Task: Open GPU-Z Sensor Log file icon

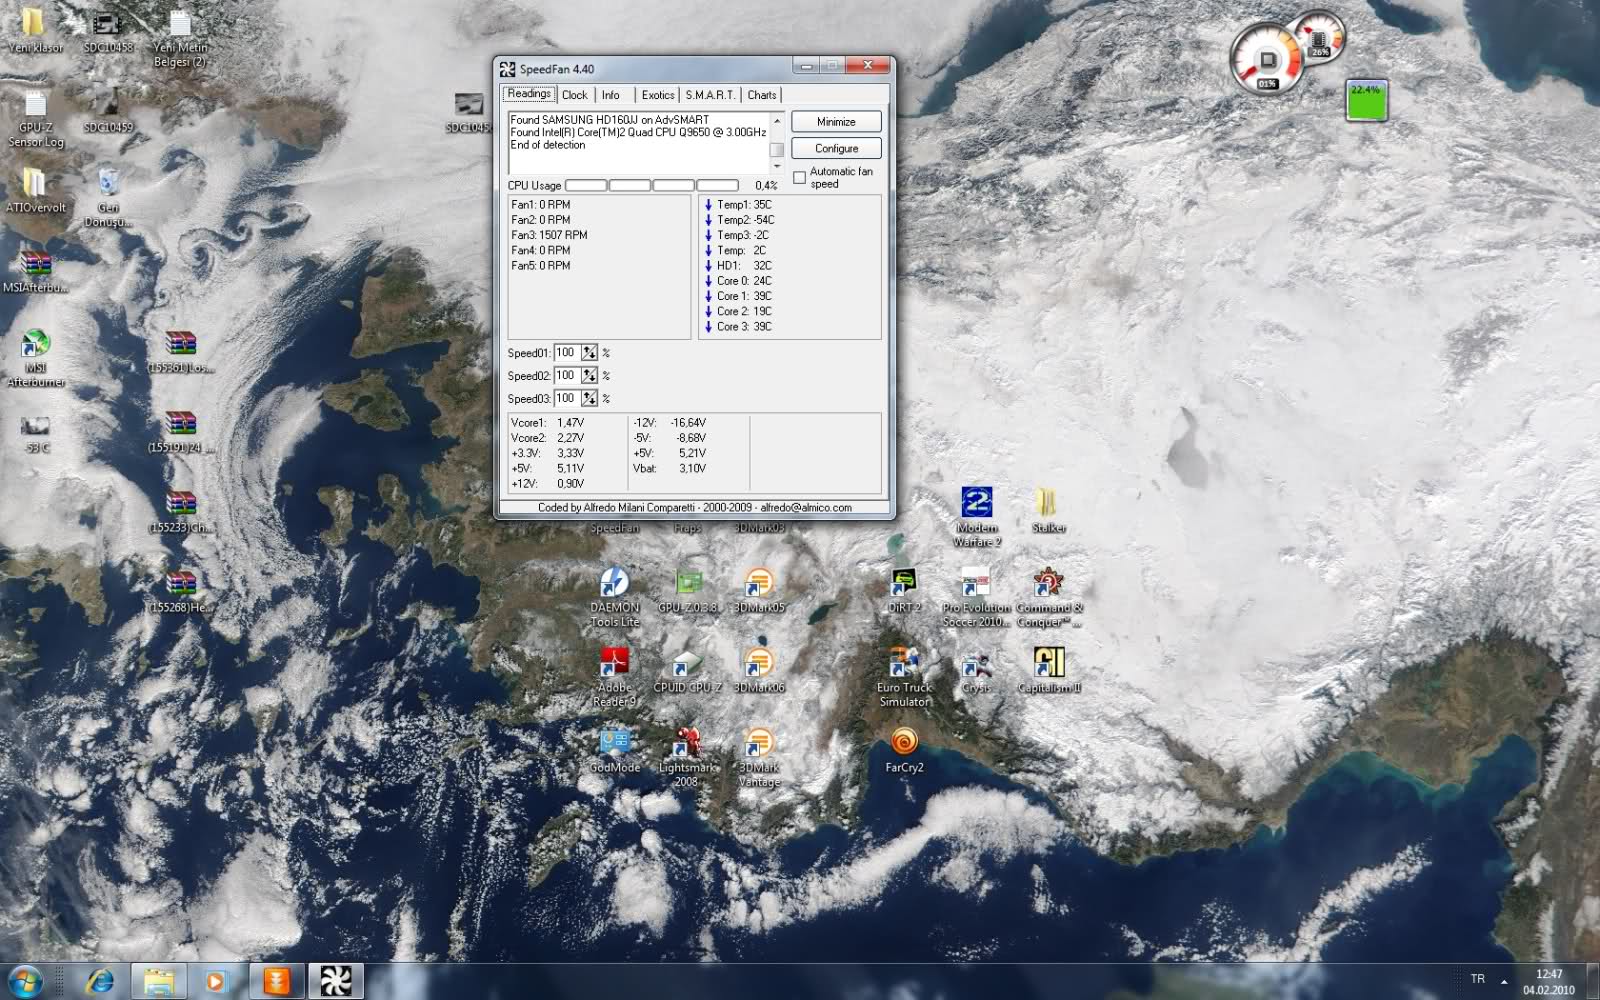Action: pos(35,118)
